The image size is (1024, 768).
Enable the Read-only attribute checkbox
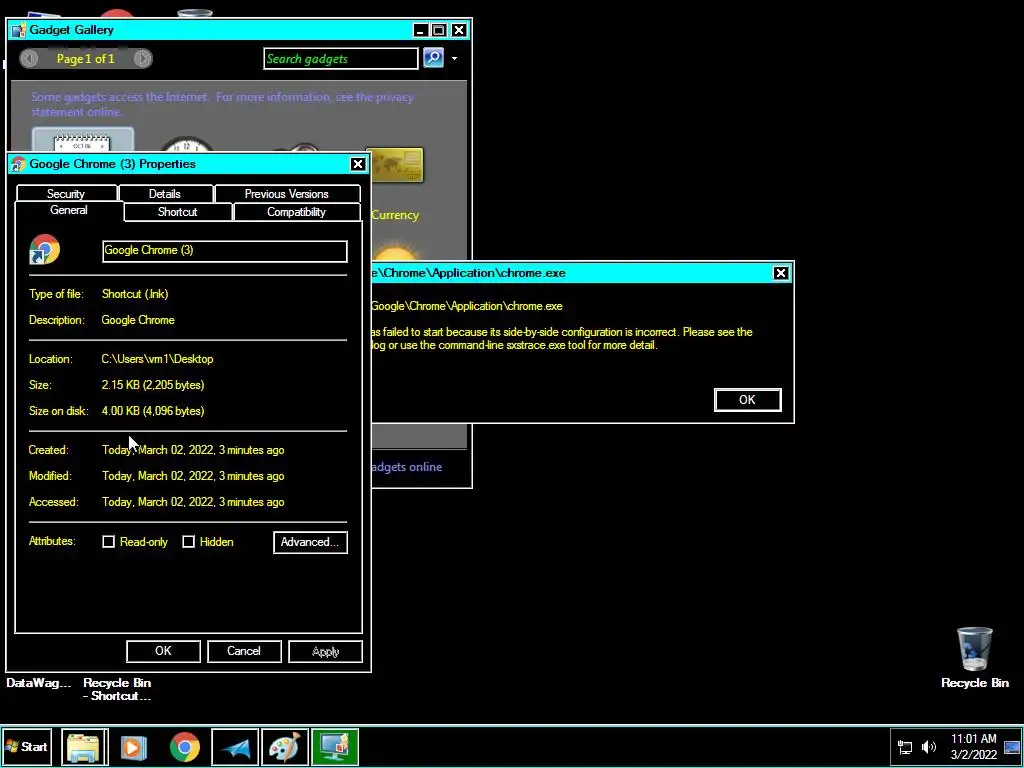point(108,541)
